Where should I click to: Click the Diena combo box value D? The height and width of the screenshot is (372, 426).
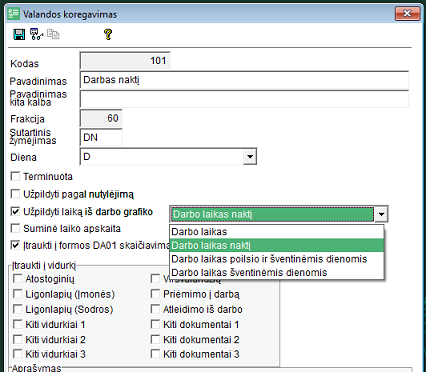coord(162,157)
